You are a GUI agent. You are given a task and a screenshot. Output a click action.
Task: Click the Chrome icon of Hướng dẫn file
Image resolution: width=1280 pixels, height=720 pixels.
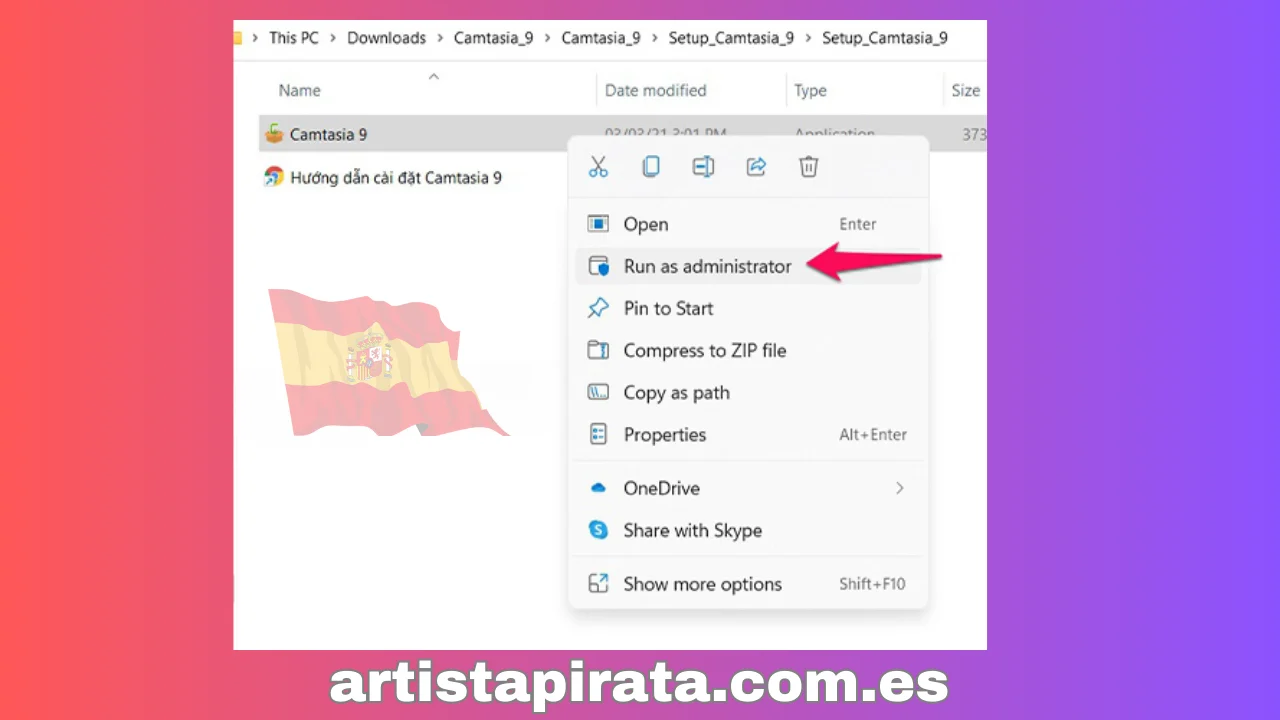[x=274, y=177]
